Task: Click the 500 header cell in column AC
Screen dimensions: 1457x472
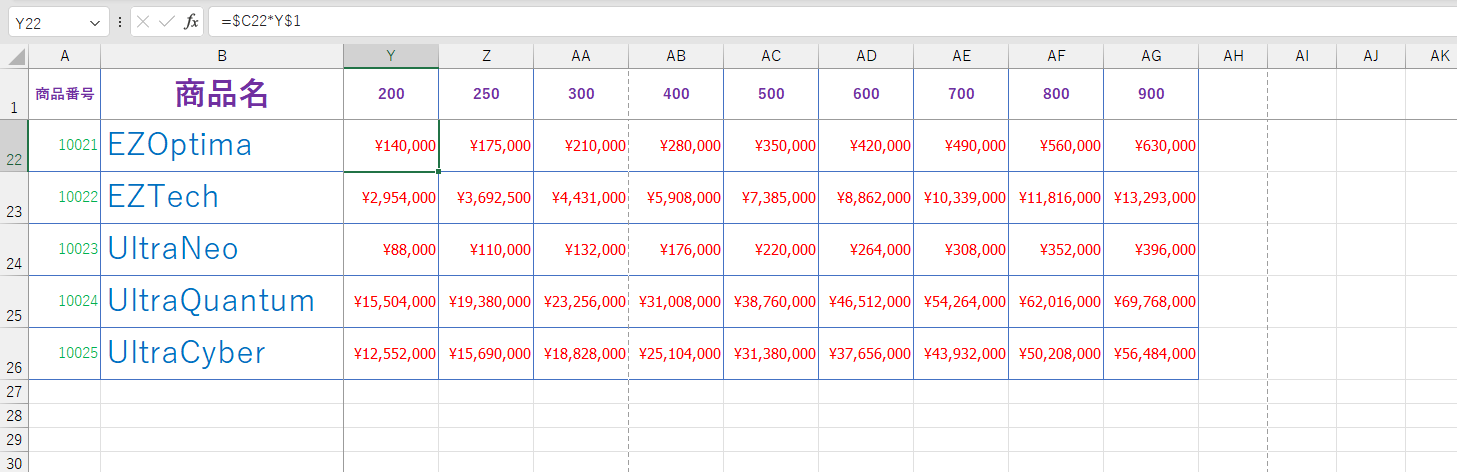Action: coord(771,94)
